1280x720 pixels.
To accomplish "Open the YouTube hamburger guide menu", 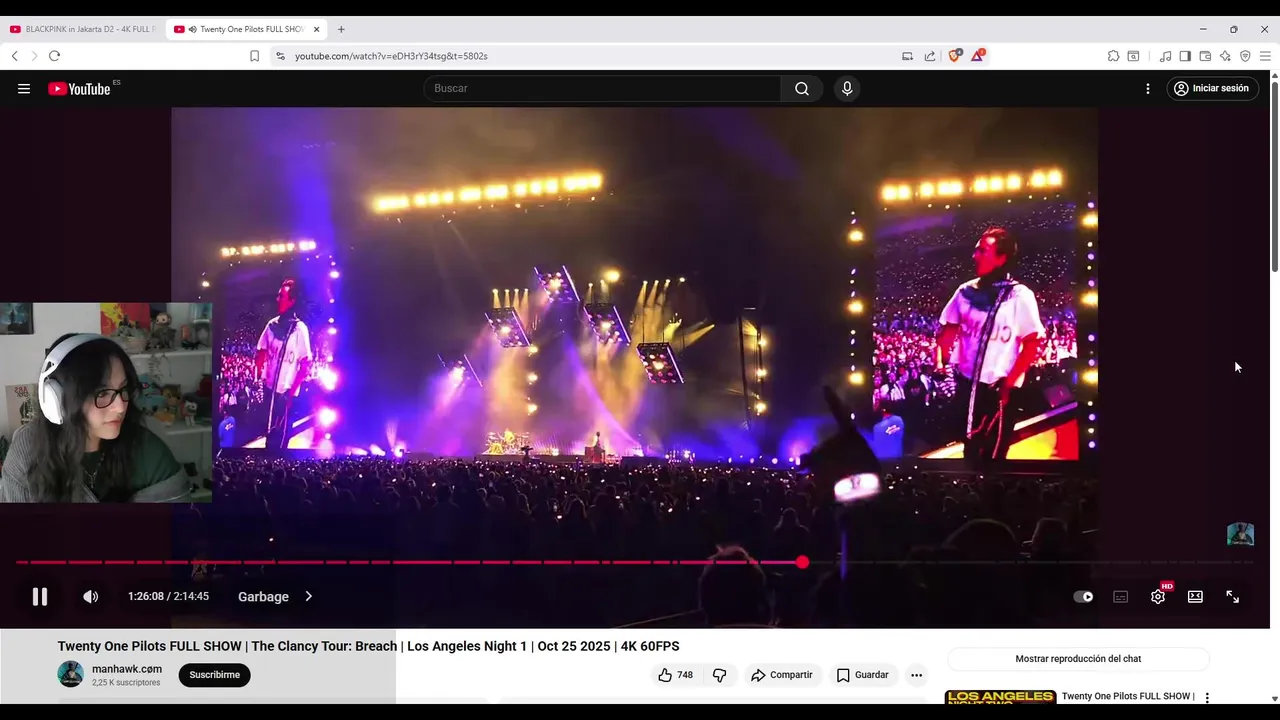I will [x=24, y=88].
